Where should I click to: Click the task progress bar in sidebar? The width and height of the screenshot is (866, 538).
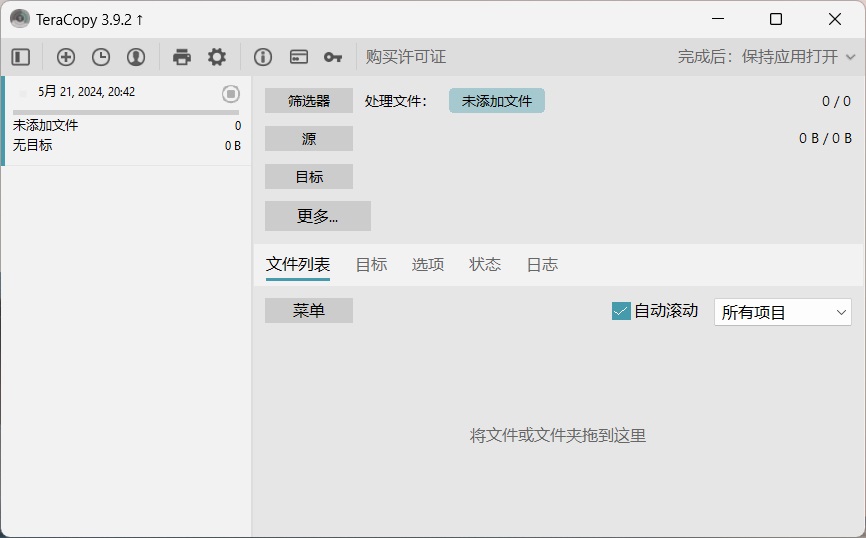[126, 112]
